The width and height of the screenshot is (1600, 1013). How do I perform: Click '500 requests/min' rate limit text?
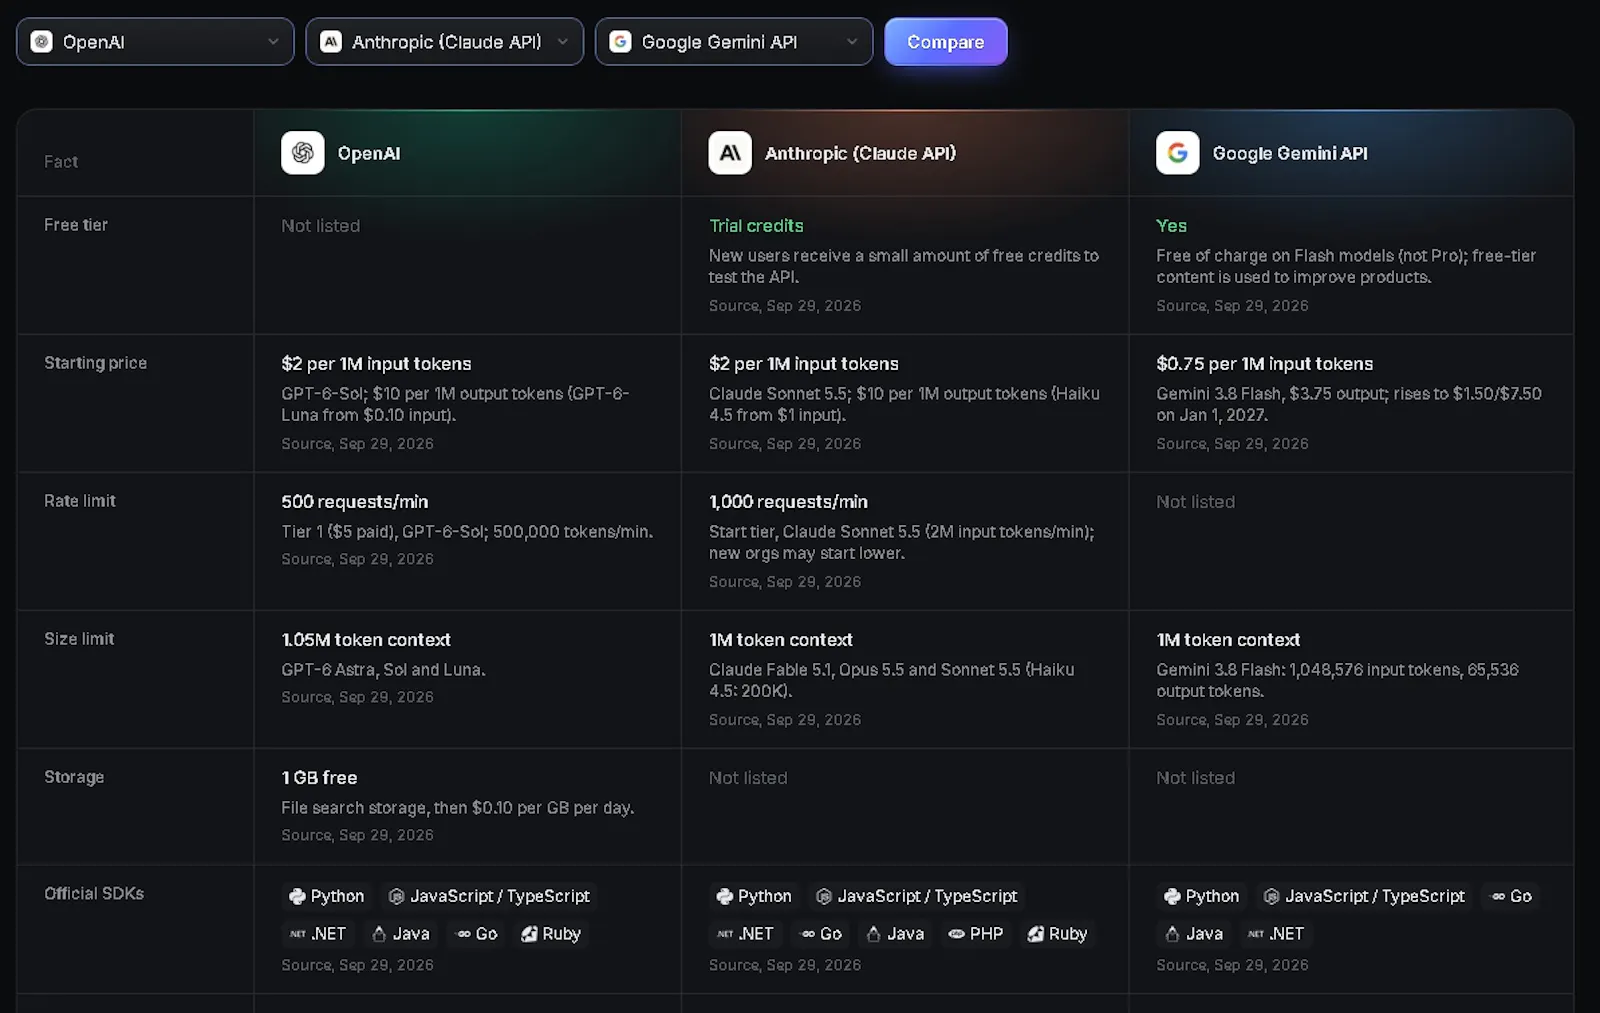355,502
